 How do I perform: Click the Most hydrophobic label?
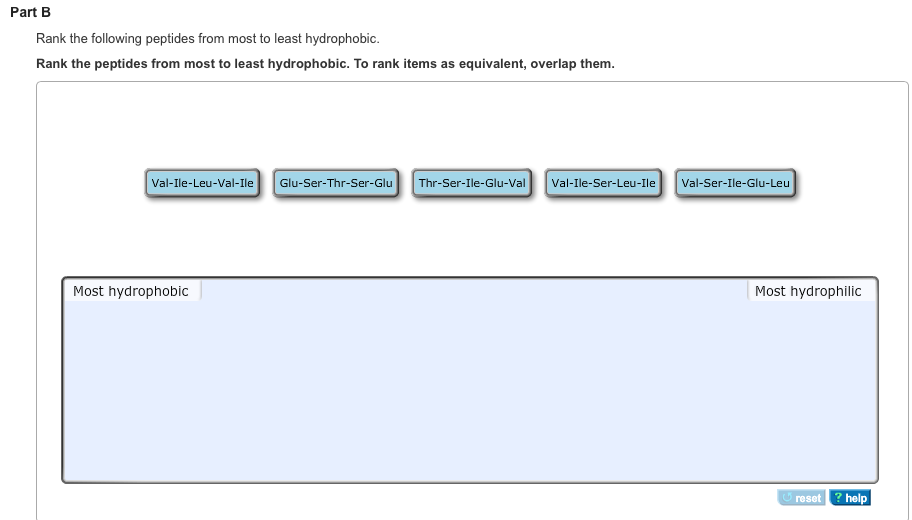tap(131, 291)
